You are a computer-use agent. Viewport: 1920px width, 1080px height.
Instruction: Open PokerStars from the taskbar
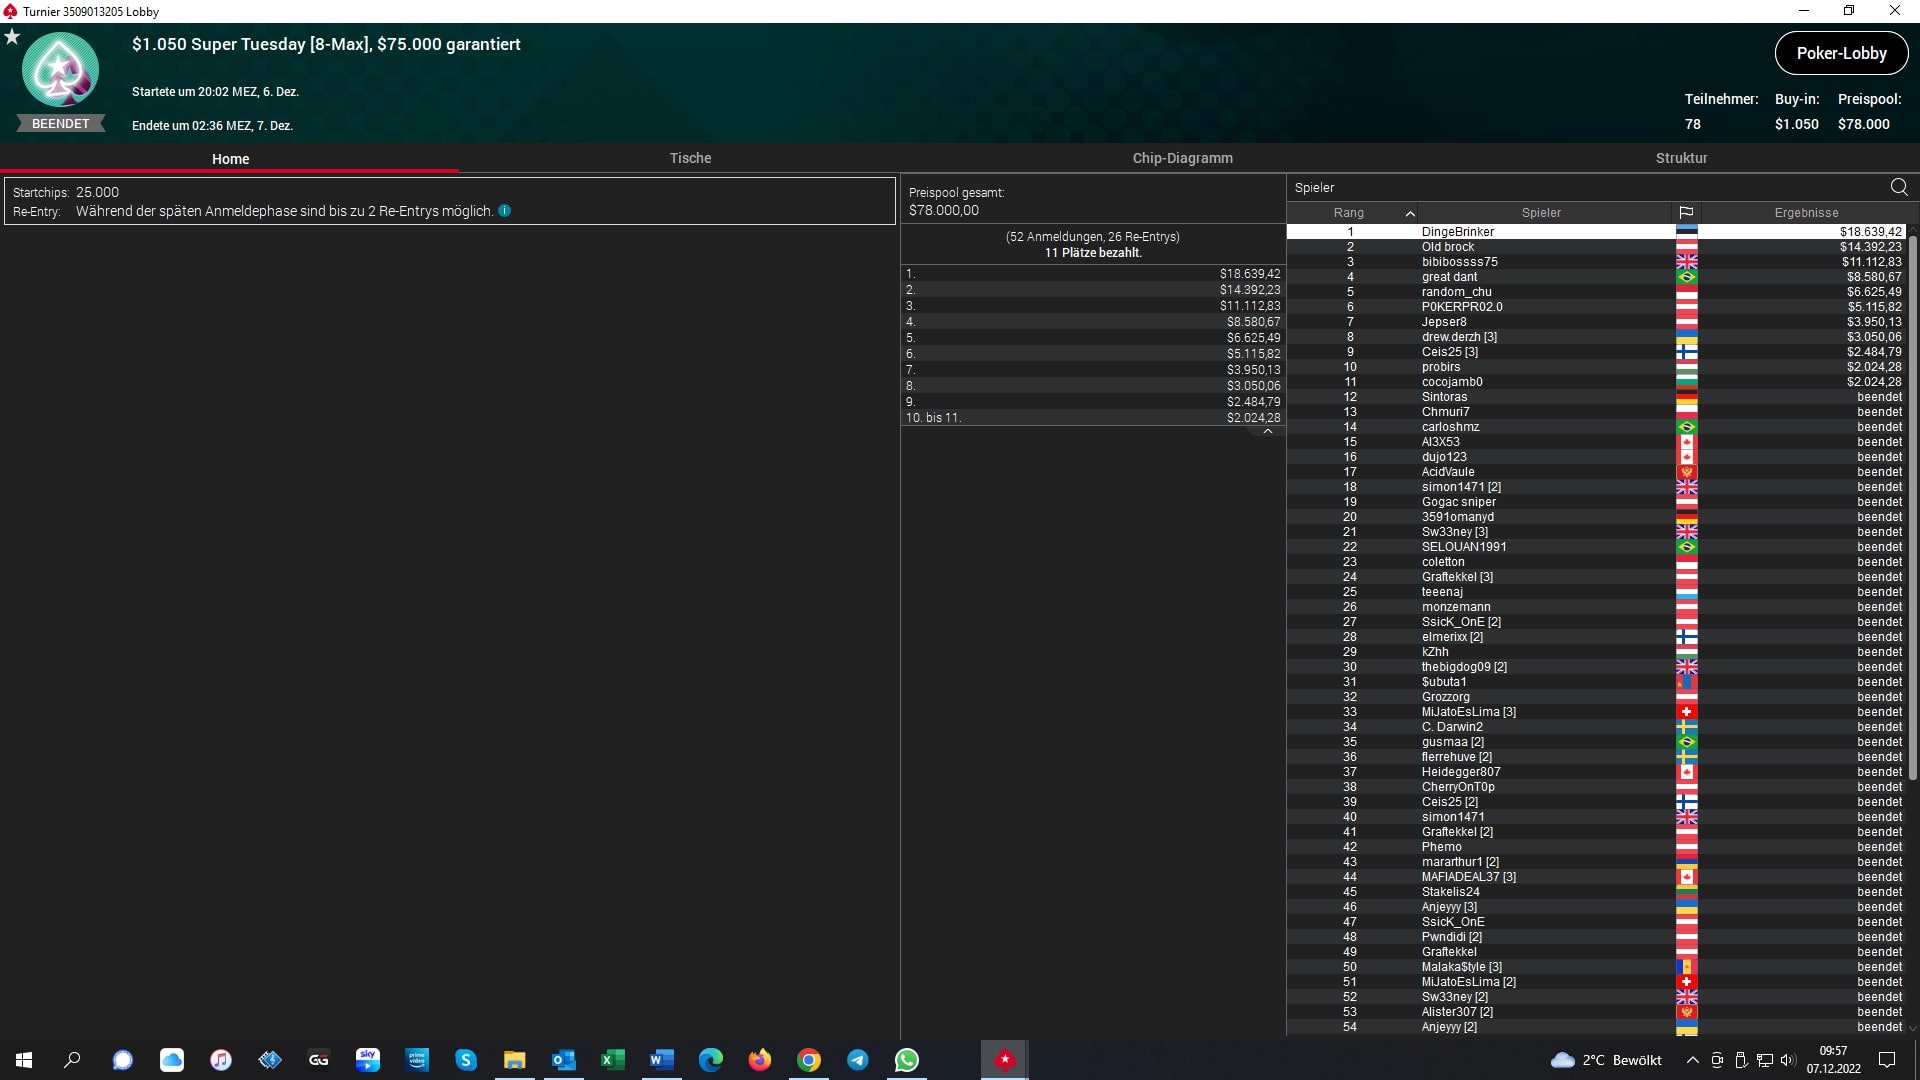coord(1004,1060)
